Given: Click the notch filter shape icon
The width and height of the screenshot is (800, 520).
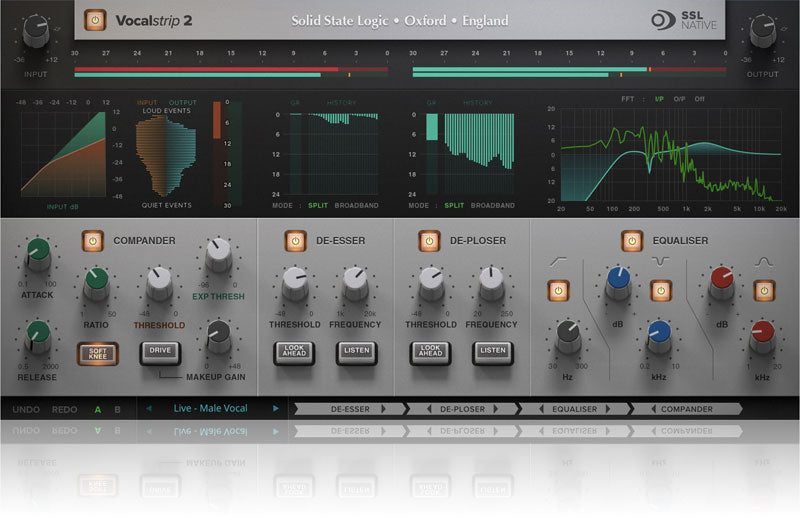Looking at the screenshot, I should [x=660, y=262].
